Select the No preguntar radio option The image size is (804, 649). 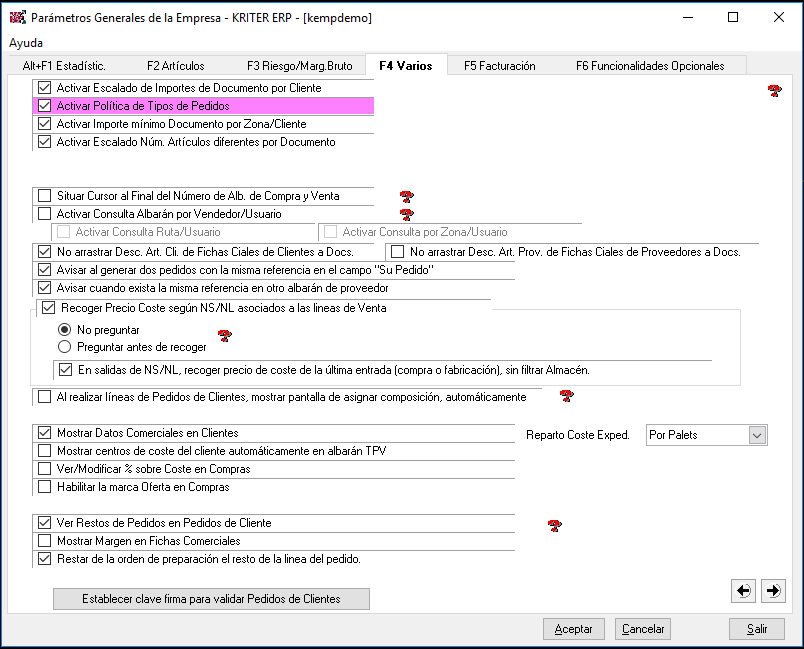point(64,330)
